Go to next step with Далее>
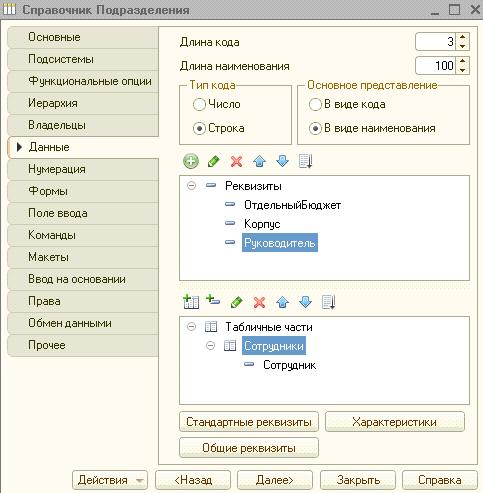The width and height of the screenshot is (483, 493). [x=275, y=480]
